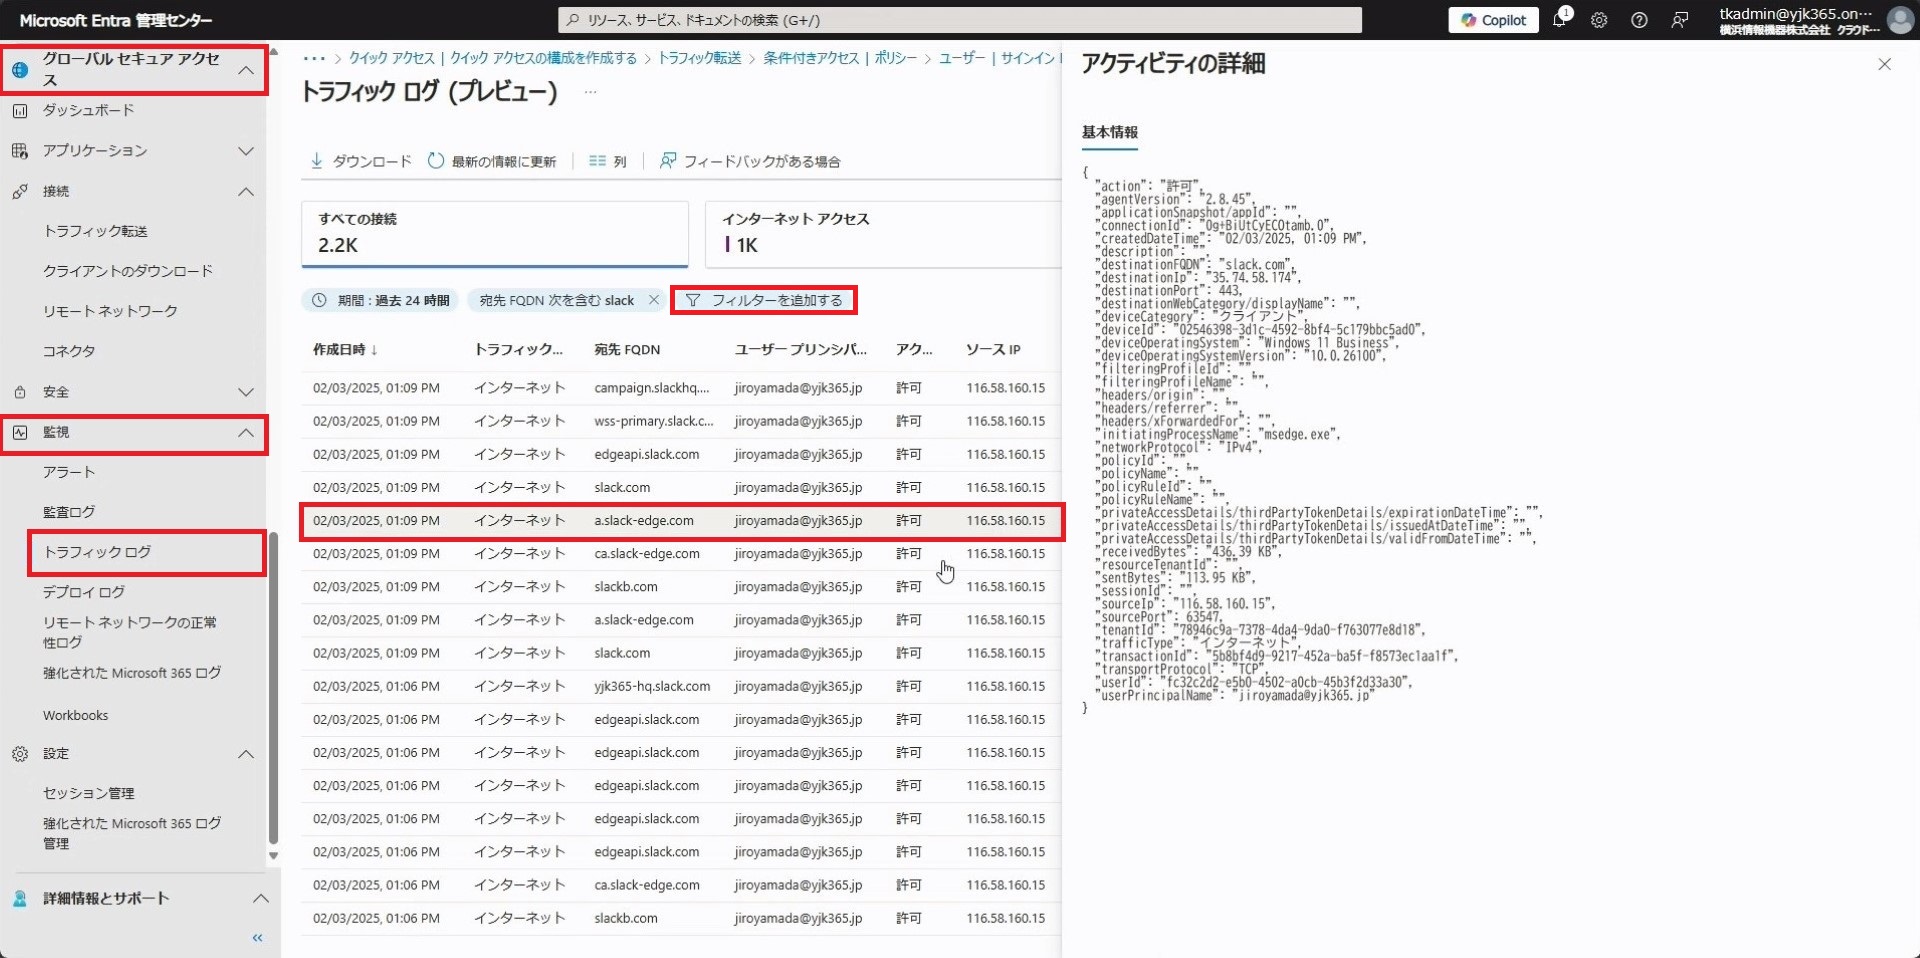
Task: Follow the 条件付きアクセス | ポリシー breadcrumb link
Action: point(840,58)
